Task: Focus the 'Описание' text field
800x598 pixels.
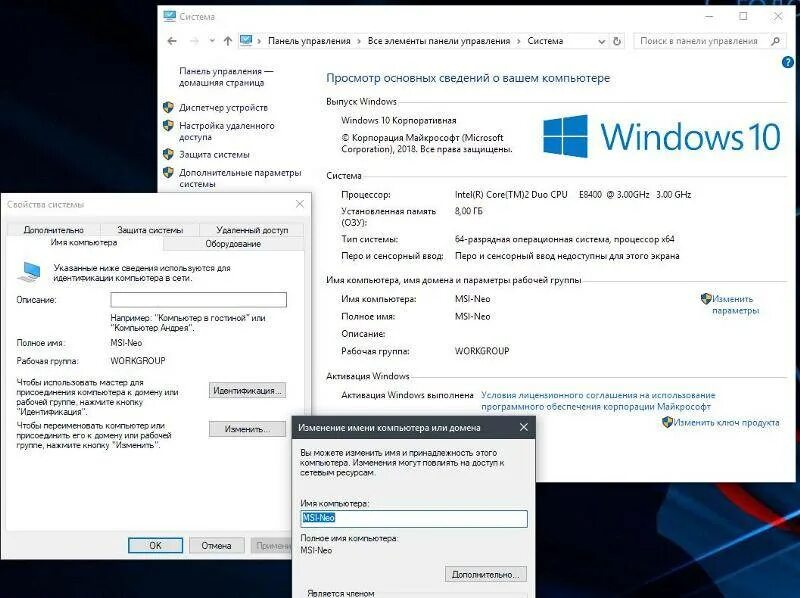Action: (198, 300)
